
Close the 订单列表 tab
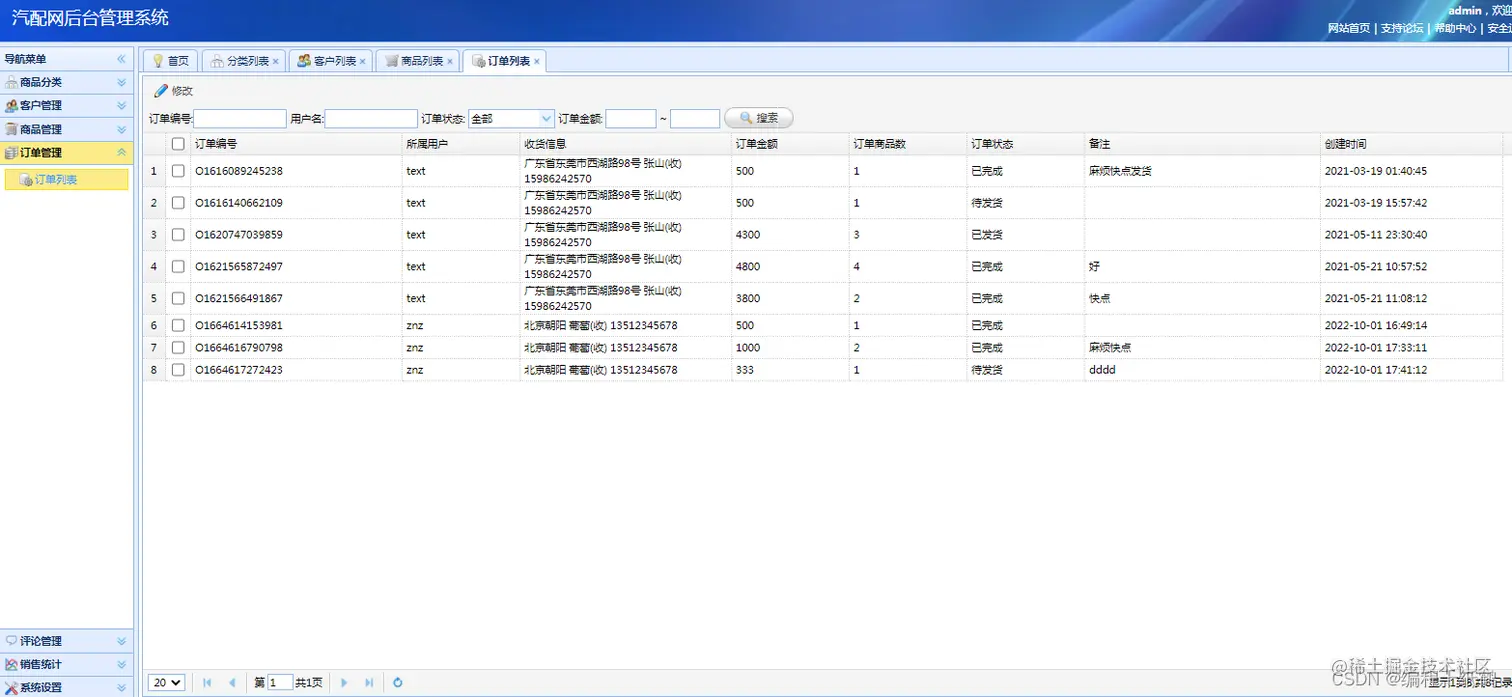[537, 62]
